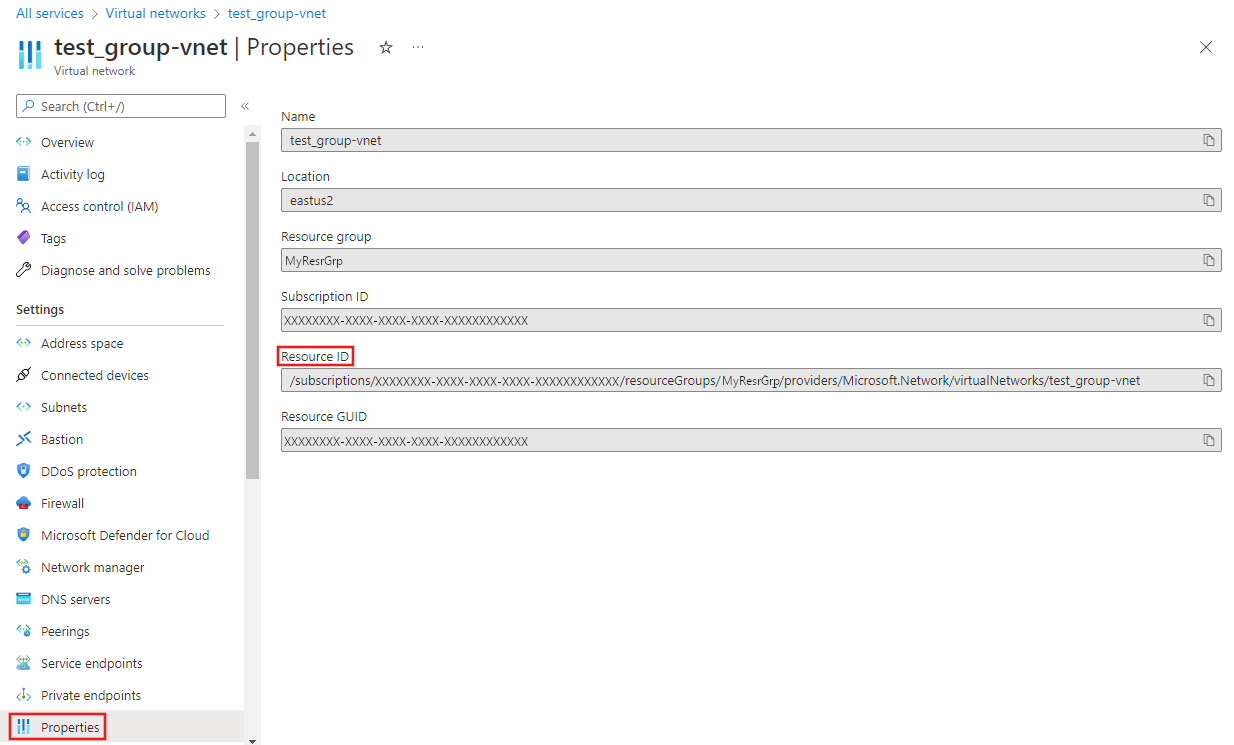Click the Connected devices icon
This screenshot has height=745, width=1234.
tap(24, 375)
